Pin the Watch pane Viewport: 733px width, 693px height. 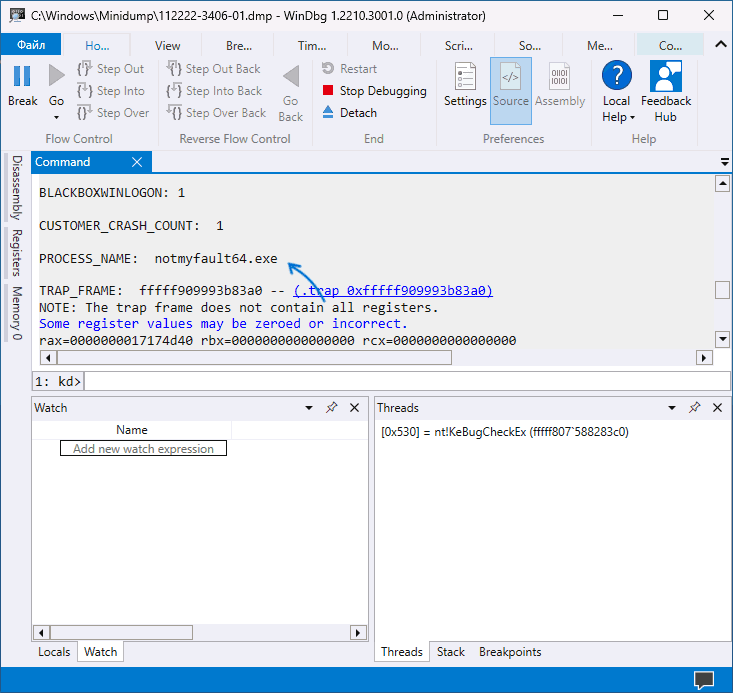pyautogui.click(x=331, y=408)
